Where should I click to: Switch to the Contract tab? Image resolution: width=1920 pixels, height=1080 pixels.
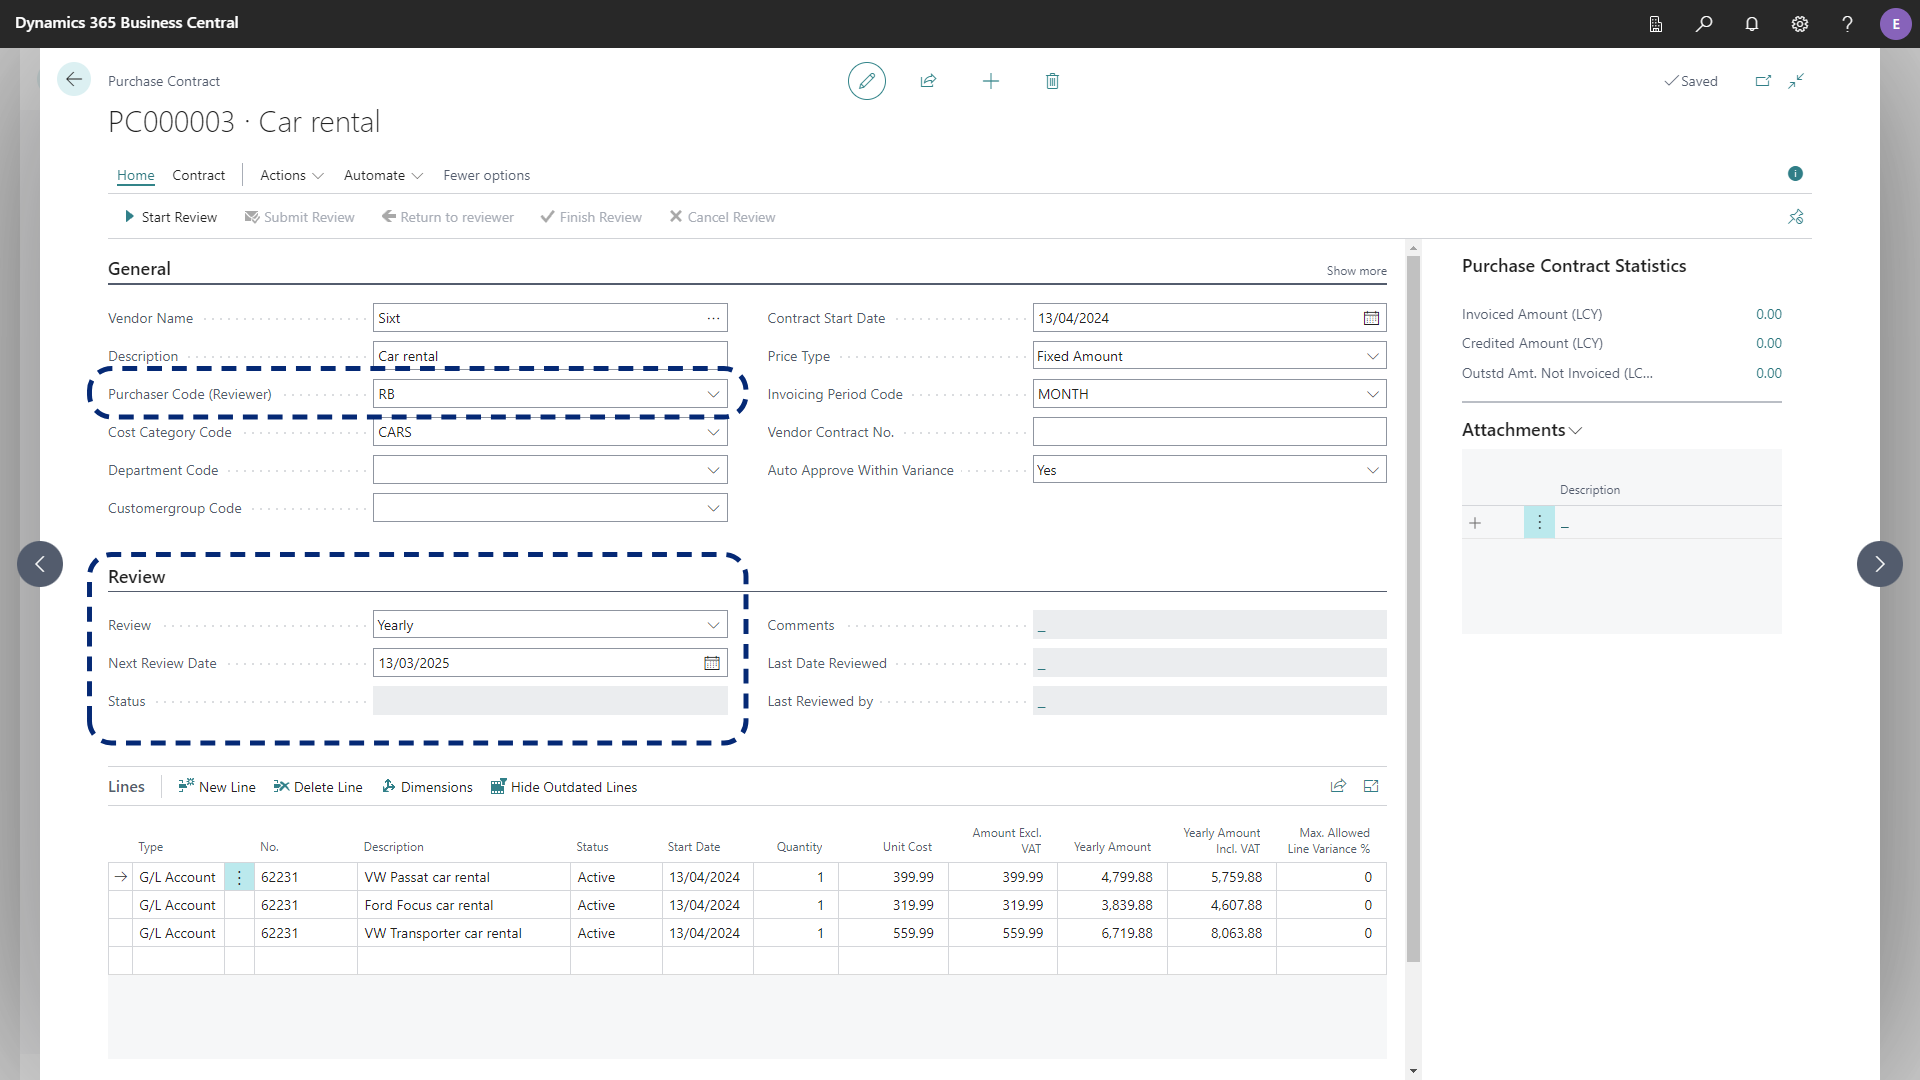click(x=198, y=174)
